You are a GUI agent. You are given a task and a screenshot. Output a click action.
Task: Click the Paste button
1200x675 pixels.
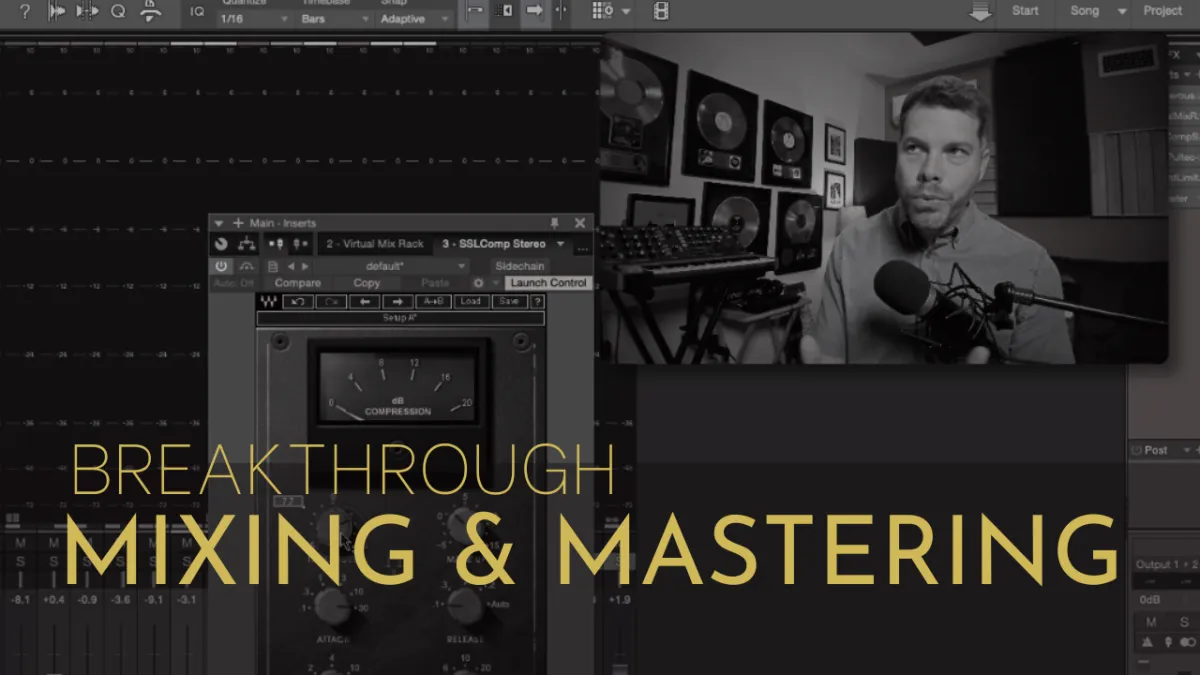(x=435, y=283)
